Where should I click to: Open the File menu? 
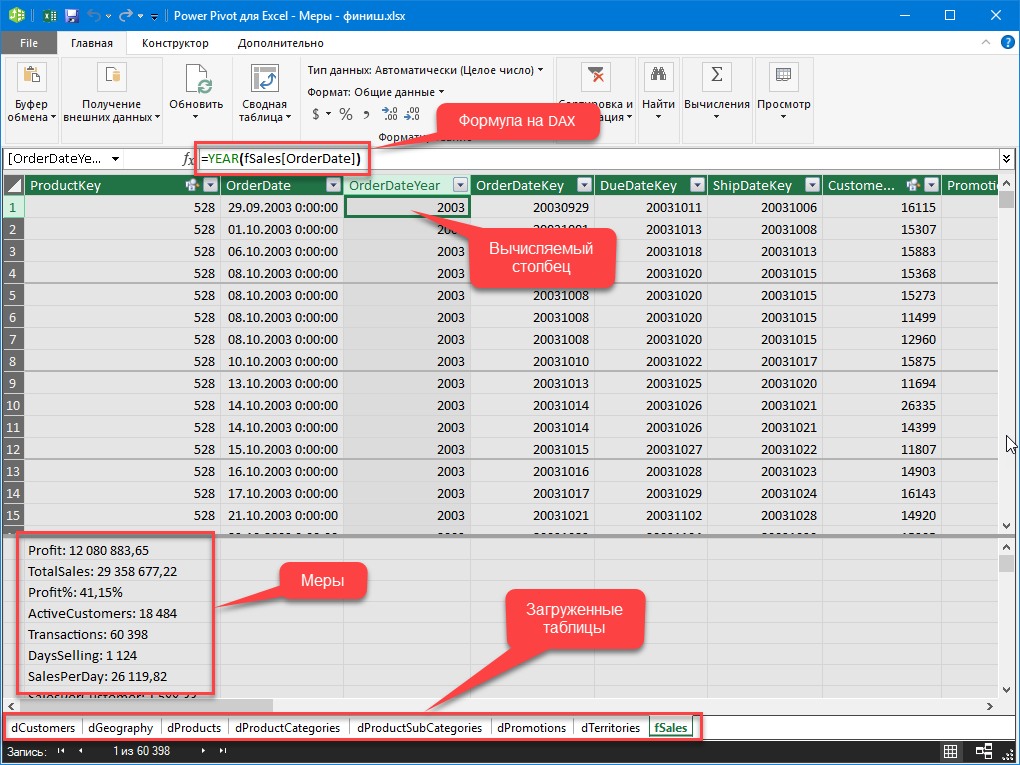[x=29, y=43]
